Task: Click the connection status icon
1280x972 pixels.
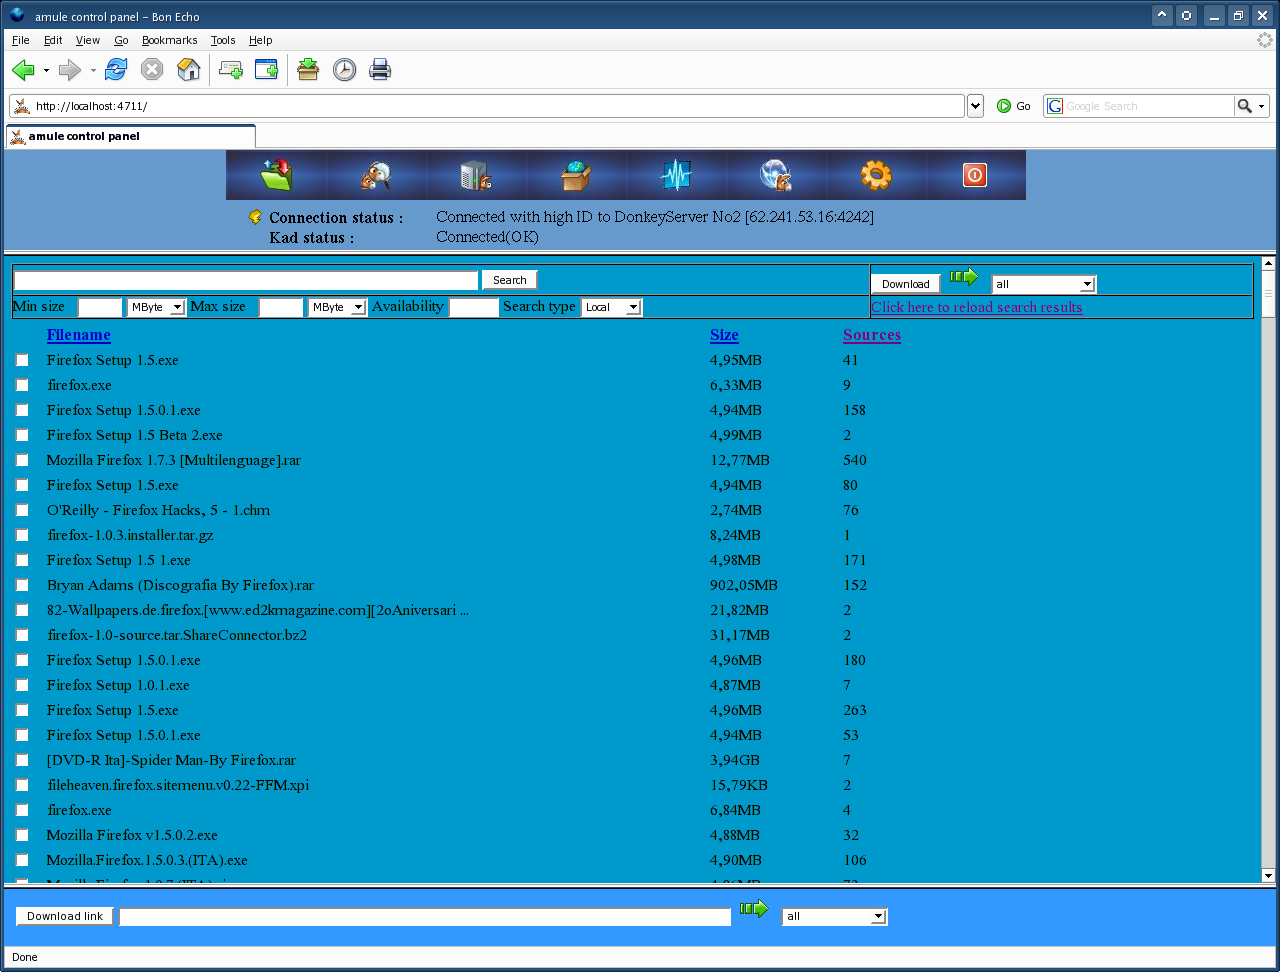Action: click(x=255, y=217)
